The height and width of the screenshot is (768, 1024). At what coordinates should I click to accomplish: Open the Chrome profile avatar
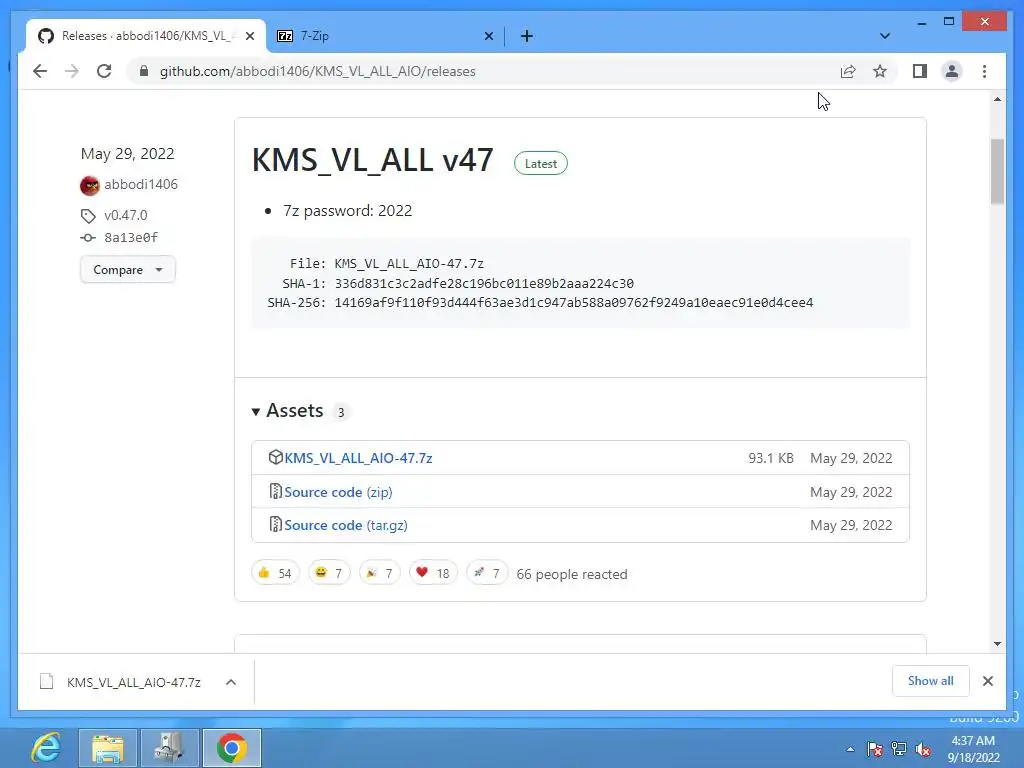(952, 71)
